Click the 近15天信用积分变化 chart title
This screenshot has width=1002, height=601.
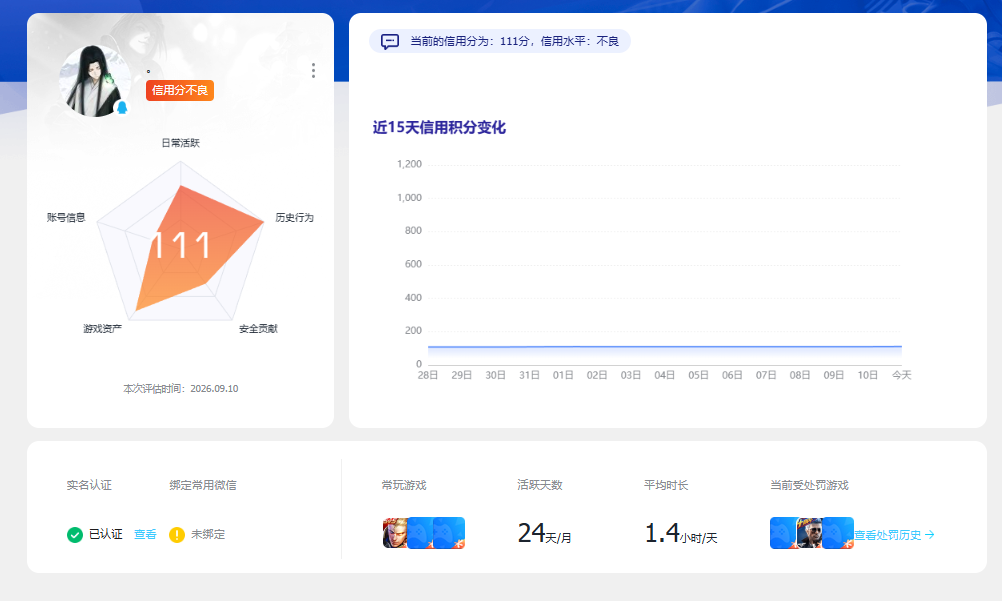coord(439,127)
